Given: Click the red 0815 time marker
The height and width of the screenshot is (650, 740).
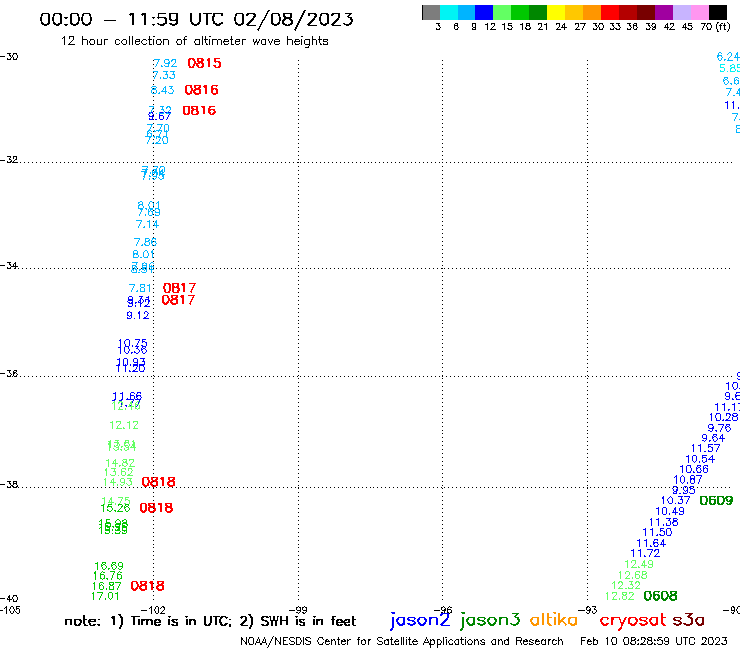Looking at the screenshot, I should coord(204,63).
